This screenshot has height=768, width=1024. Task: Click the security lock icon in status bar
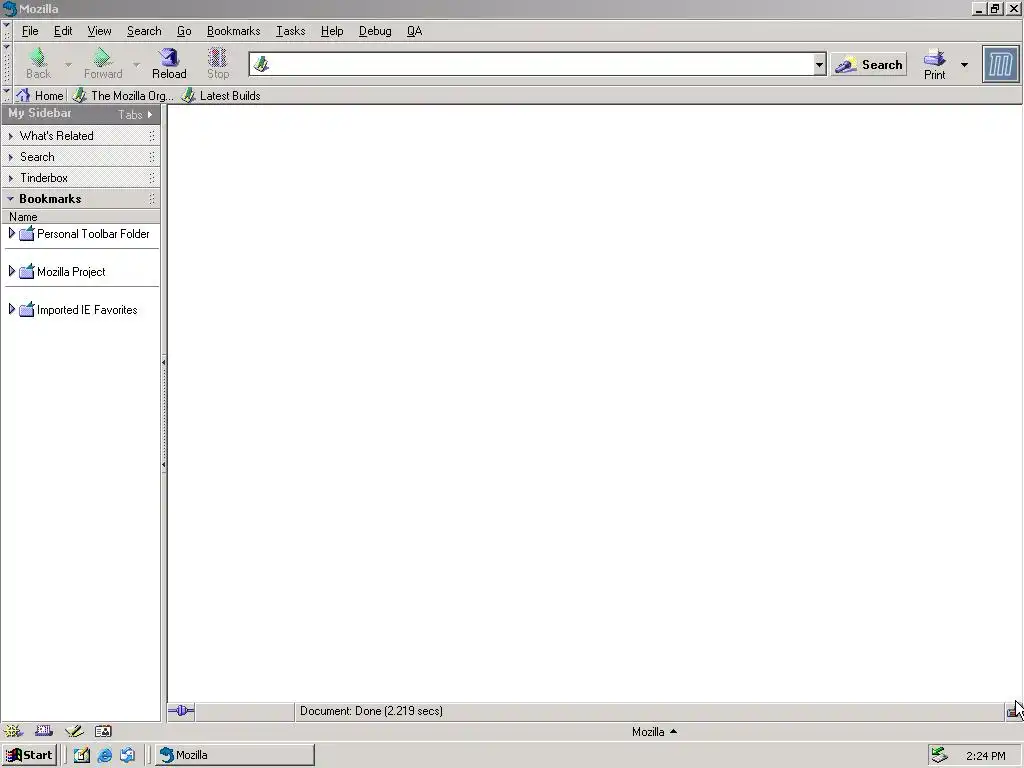pyautogui.click(x=1013, y=711)
